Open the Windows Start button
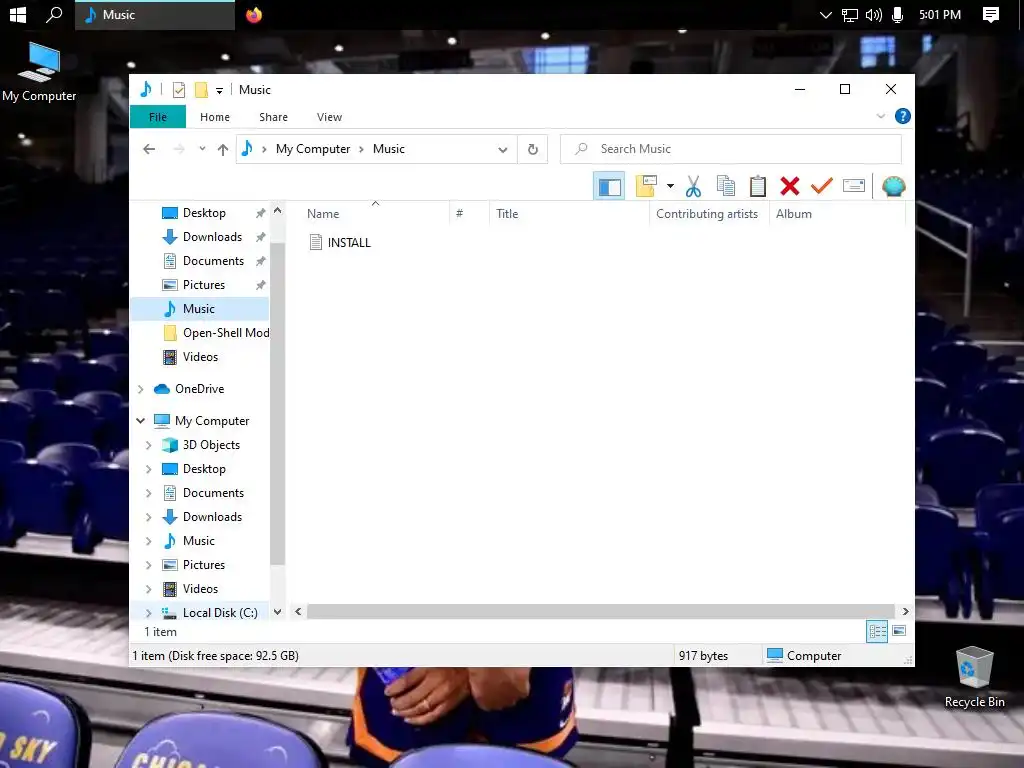The height and width of the screenshot is (768, 1024). [x=18, y=14]
